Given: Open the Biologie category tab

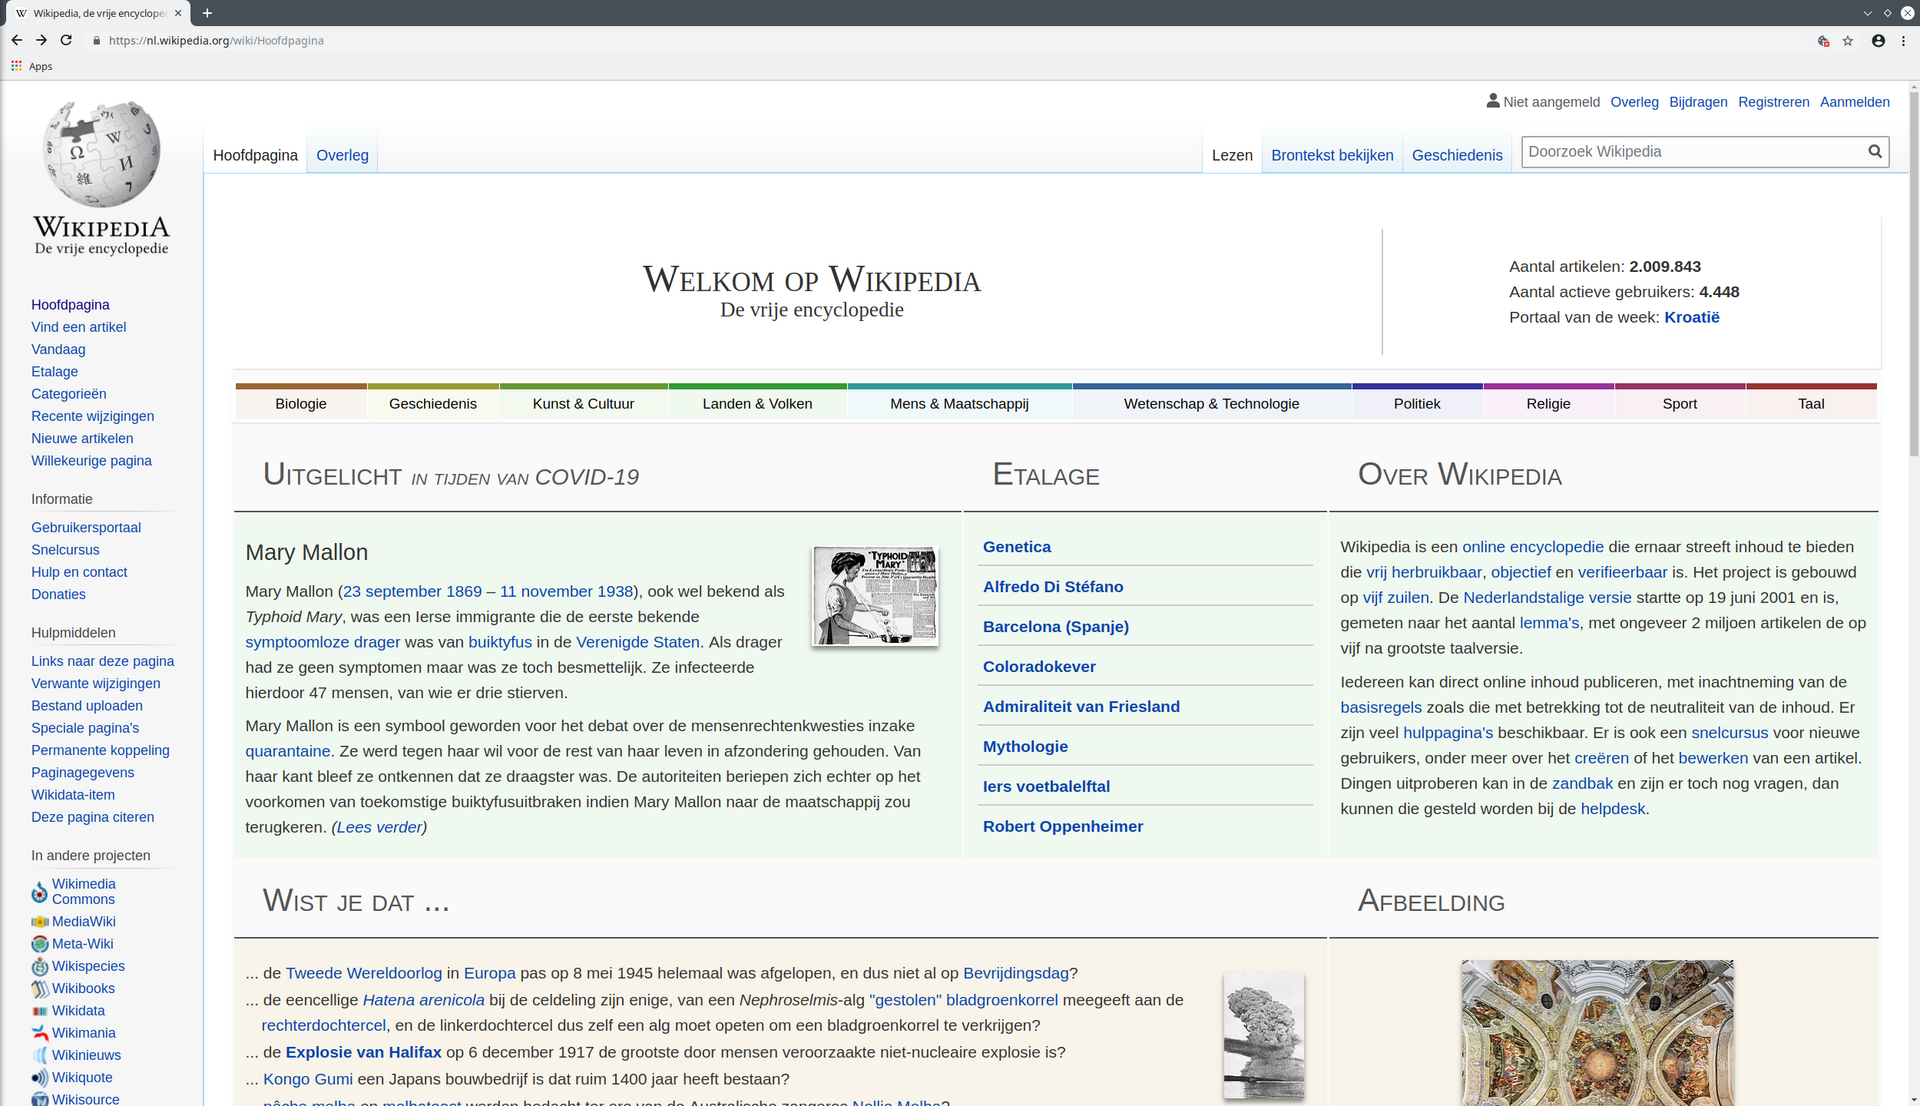Looking at the screenshot, I should pyautogui.click(x=301, y=404).
